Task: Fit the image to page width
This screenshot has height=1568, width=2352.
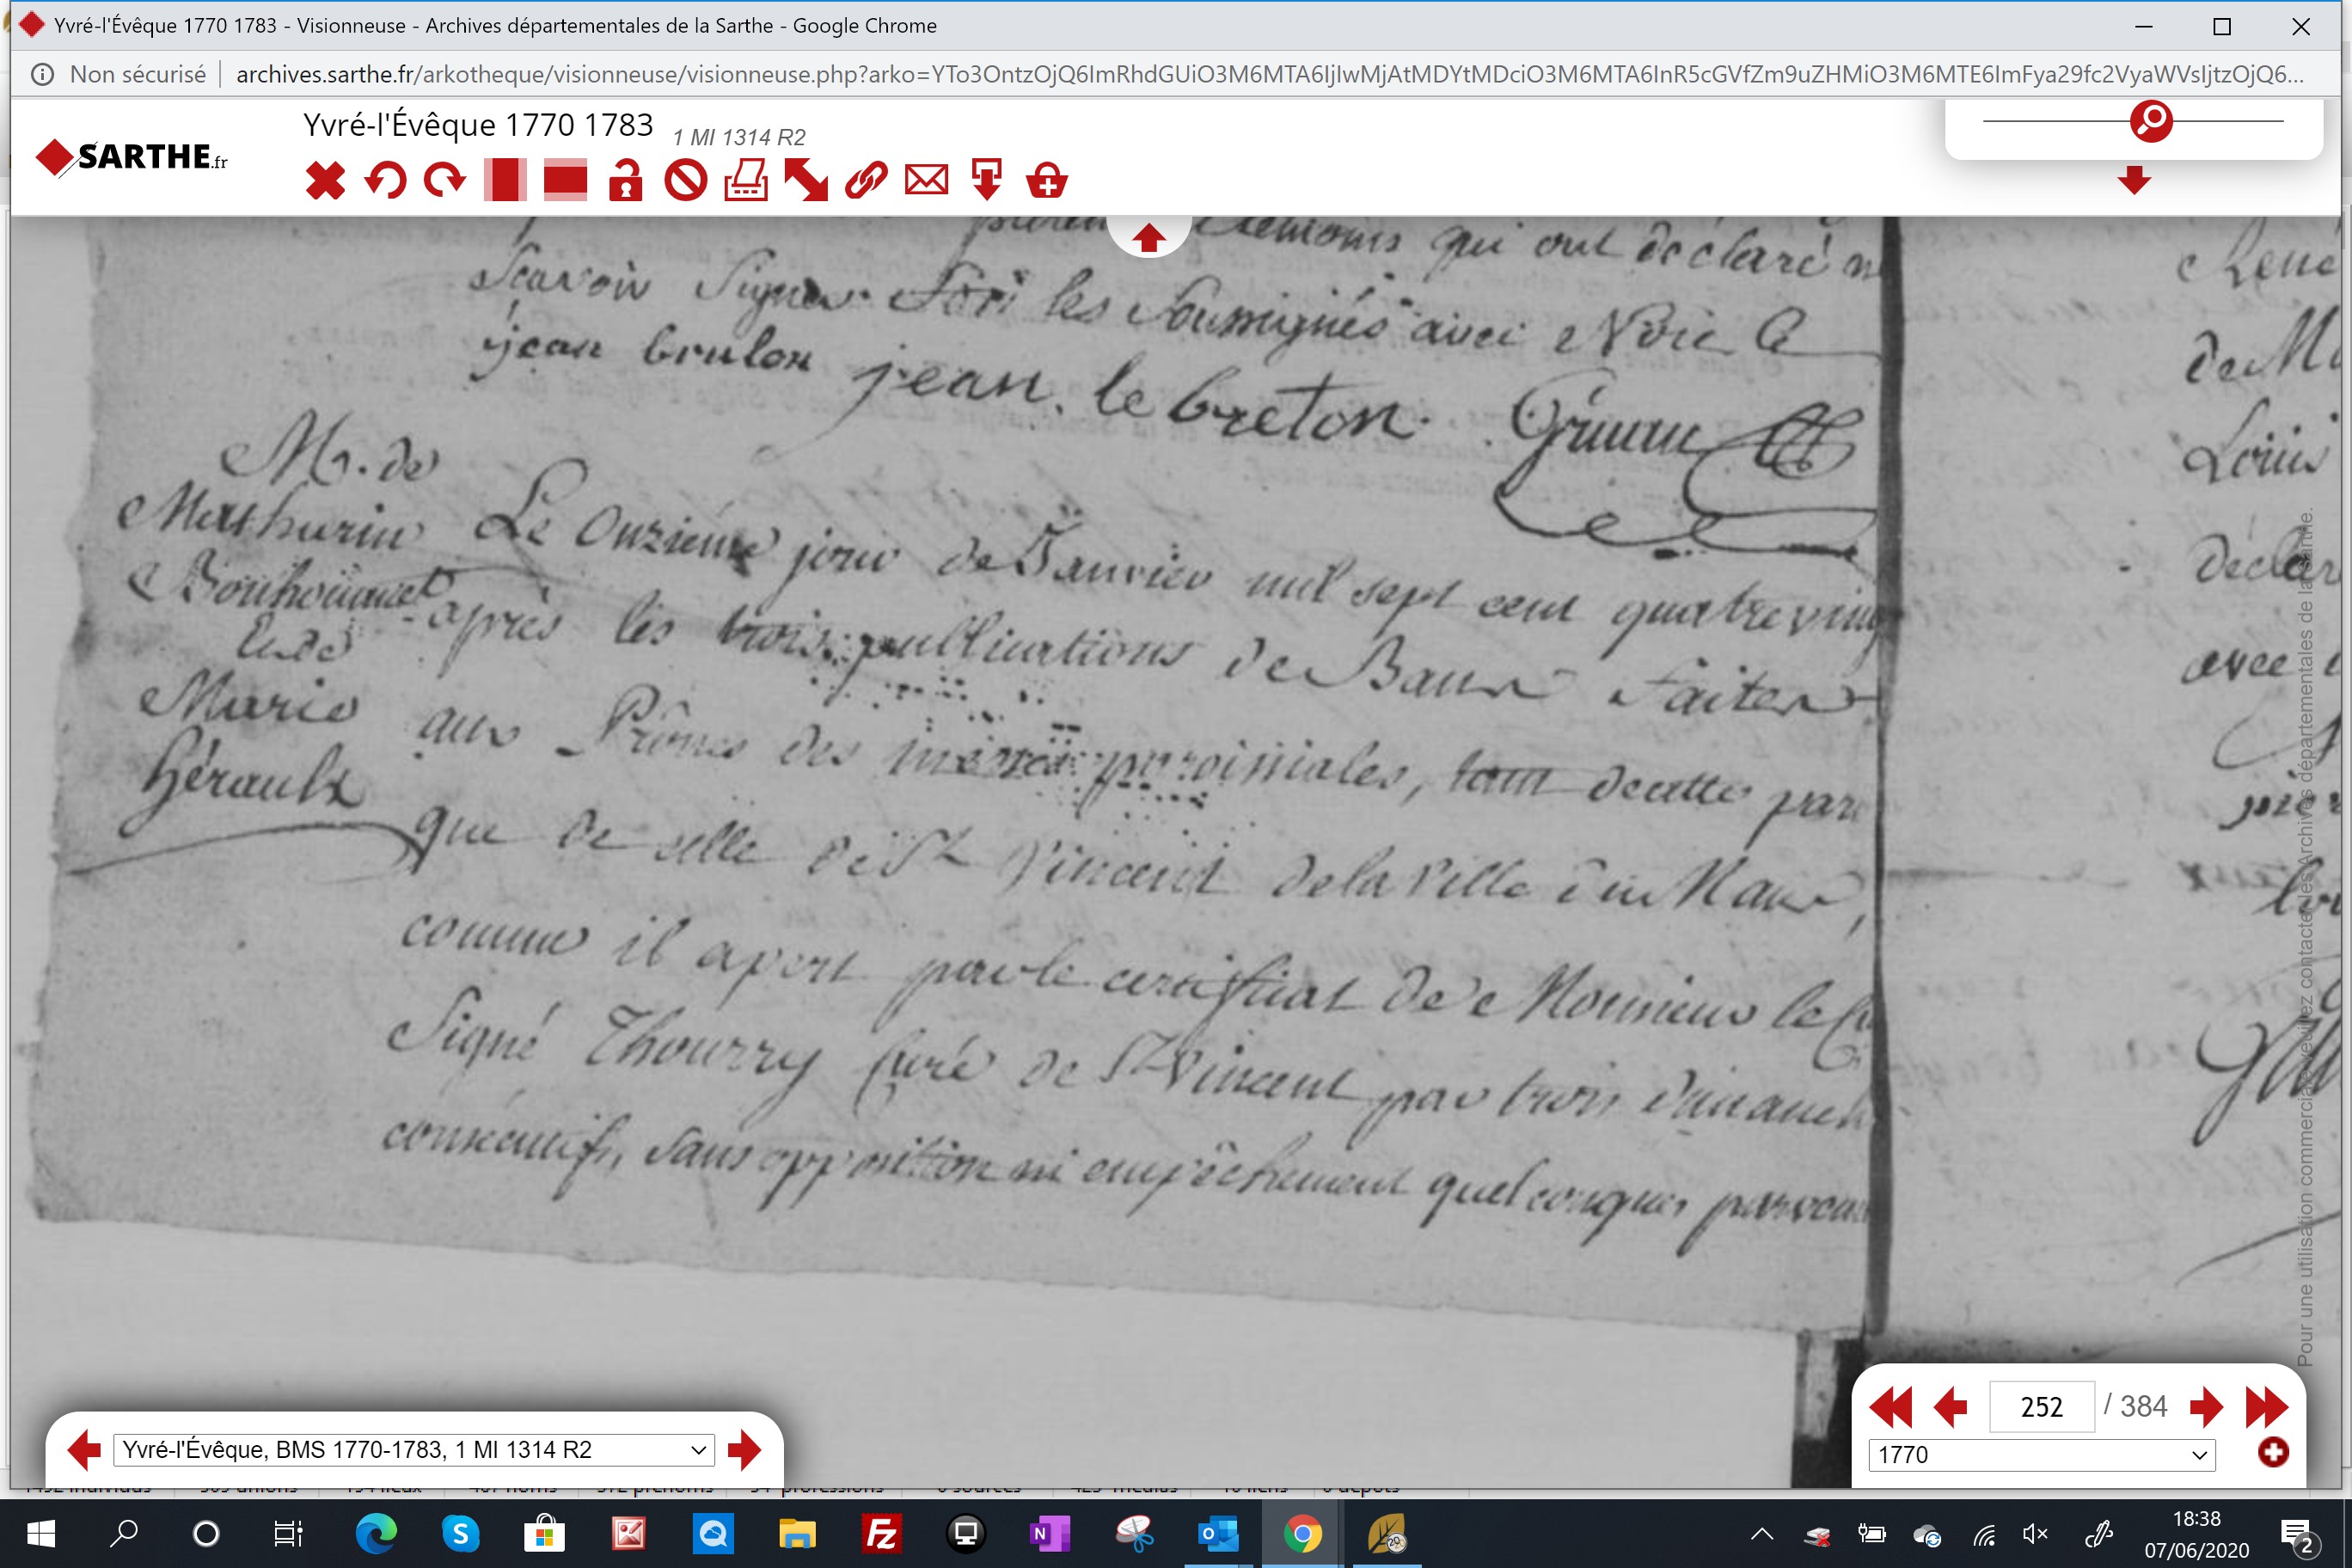Action: [x=565, y=181]
